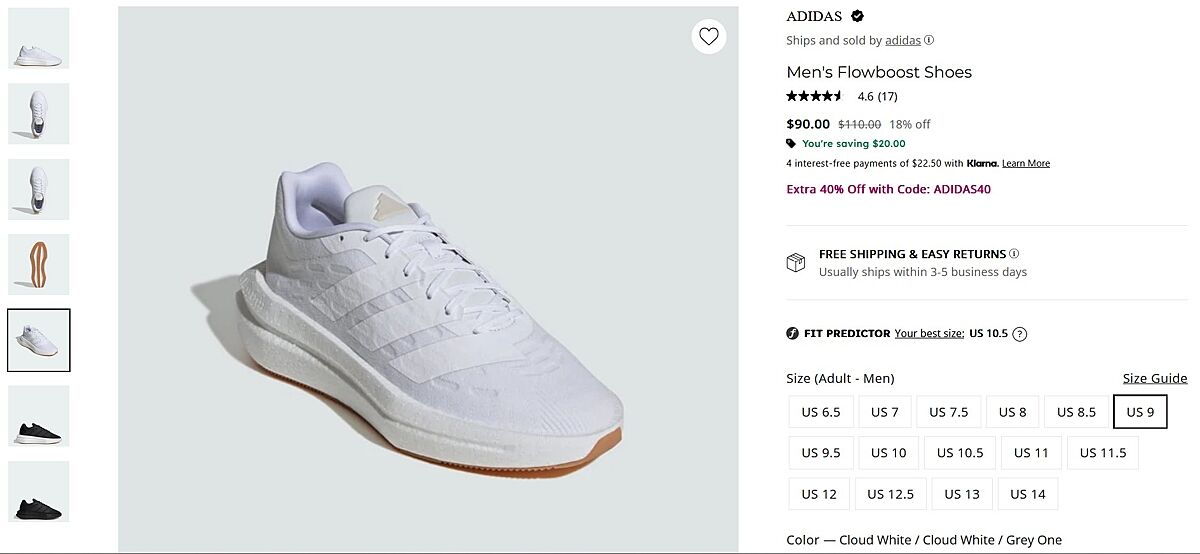Viewport: 1200px width, 554px height.
Task: Click the shipping box icon
Action: point(796,263)
